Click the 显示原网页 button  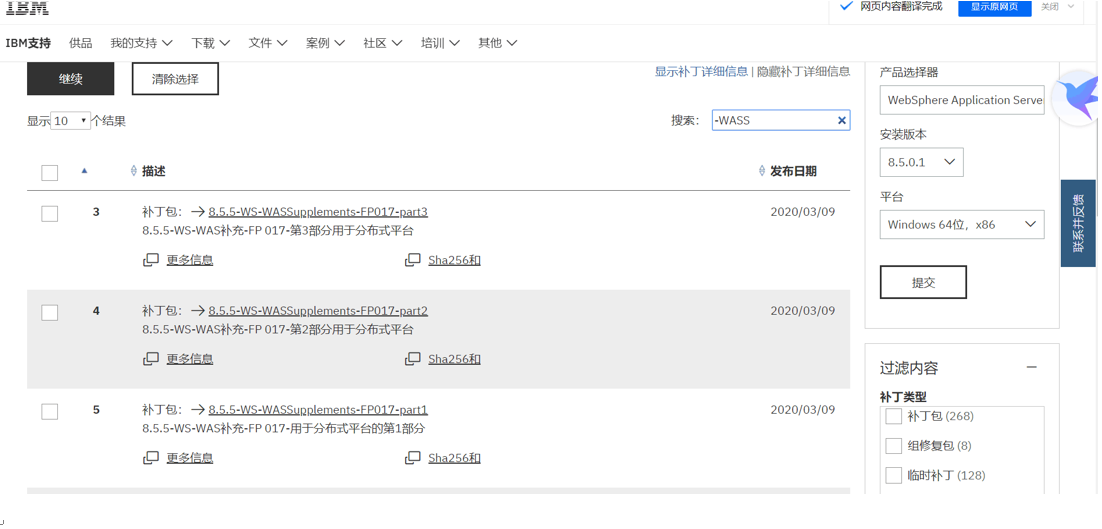[x=994, y=6]
